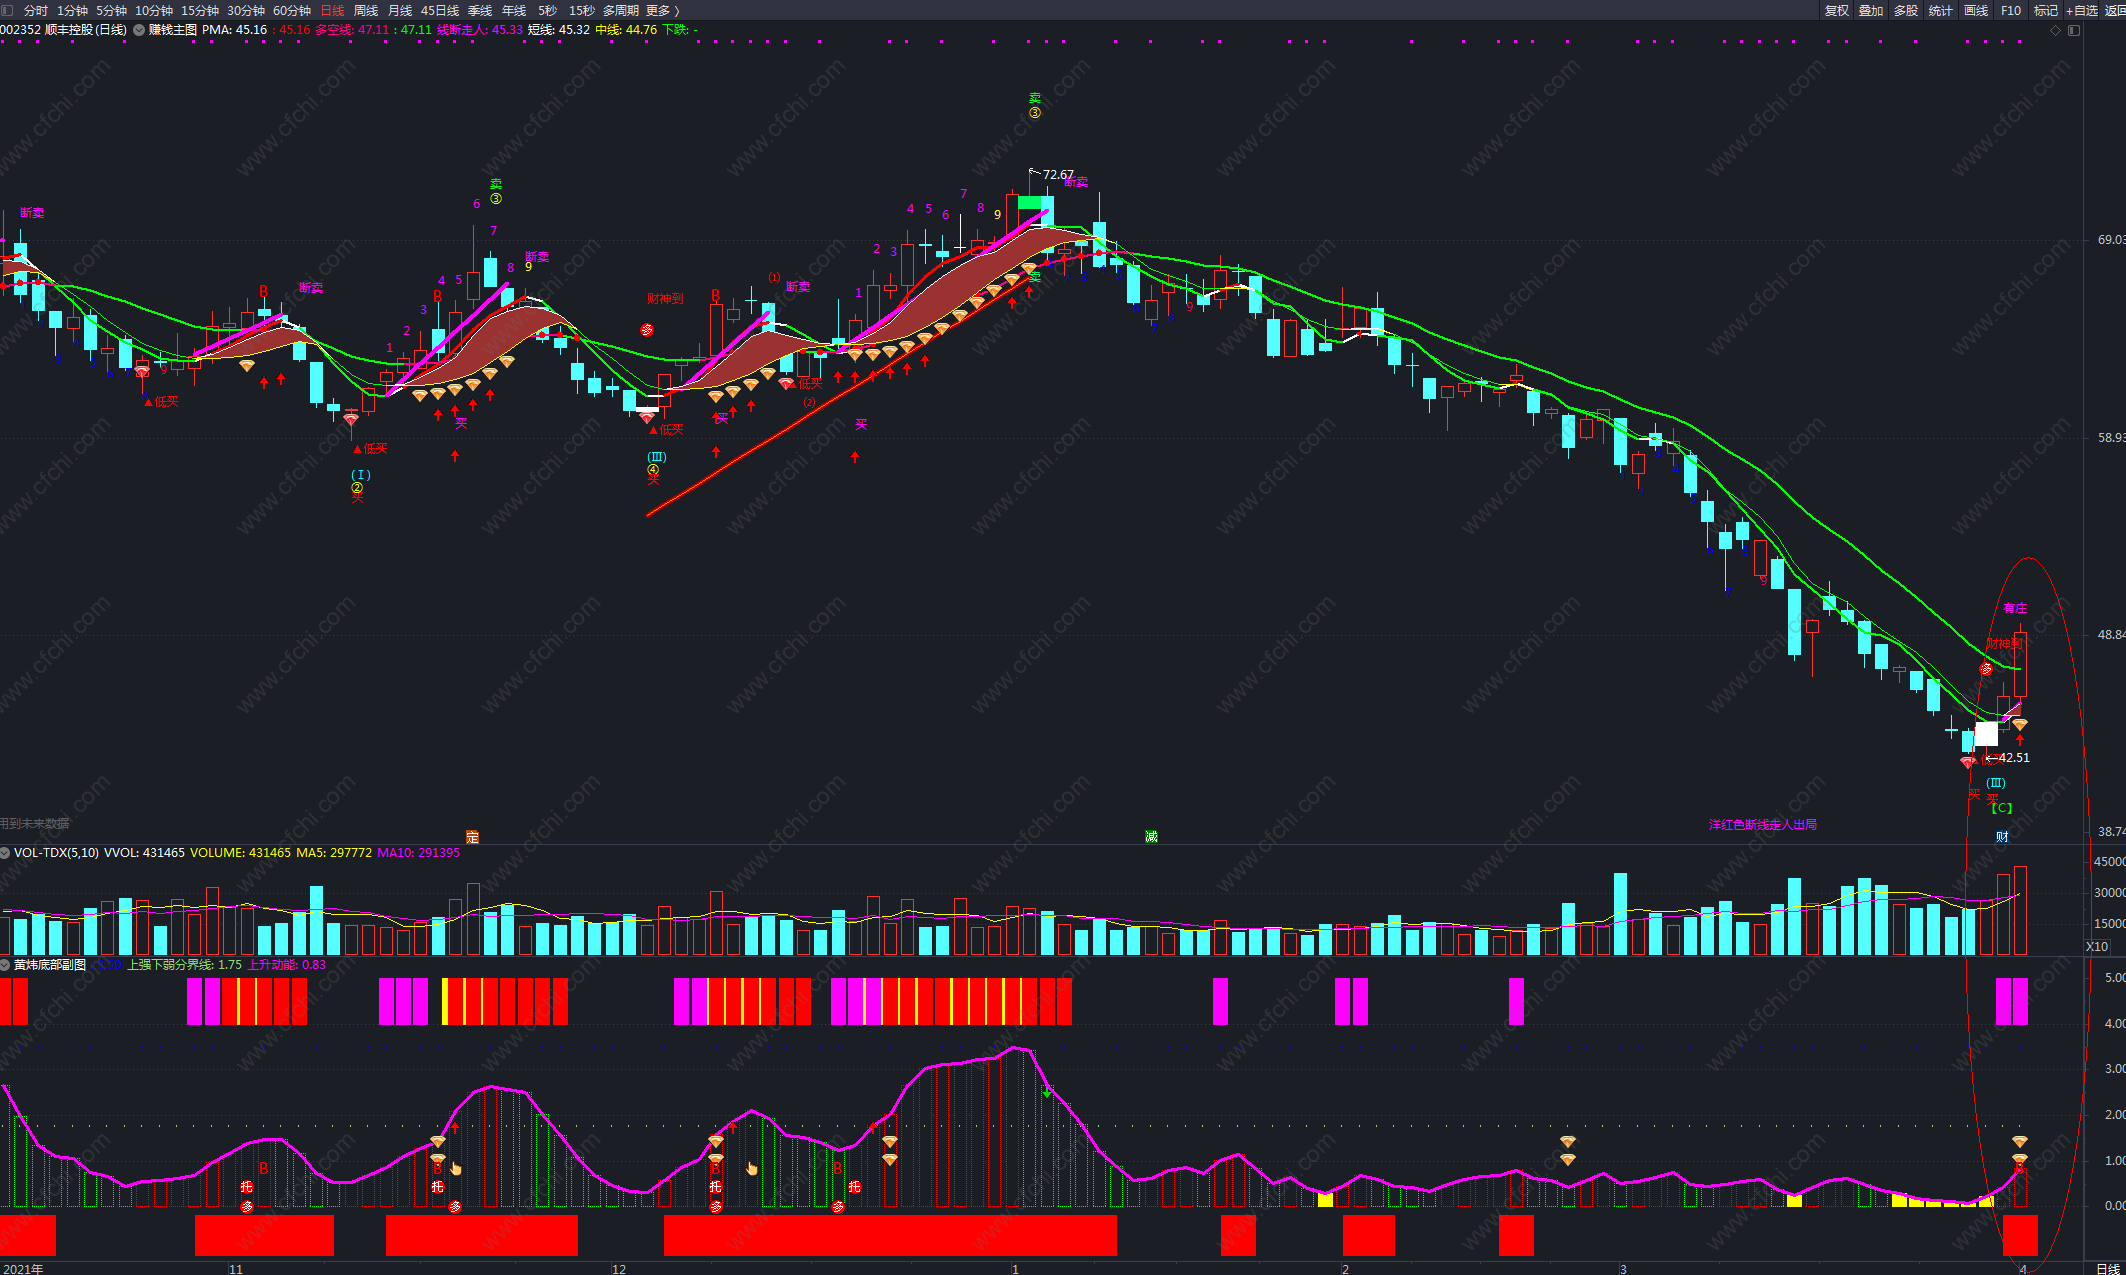This screenshot has height=1275, width=2126.
Task: Select the 60分钟 period tab
Action: point(291,10)
